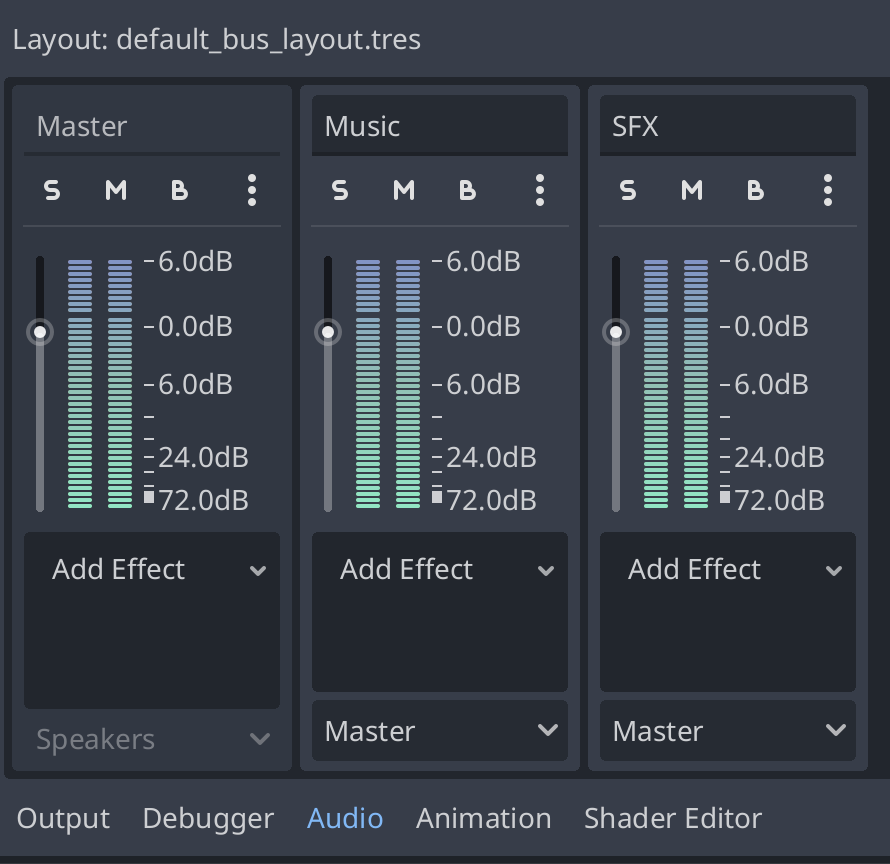Switch to the Output tab
The image size is (890, 864).
coord(63,818)
